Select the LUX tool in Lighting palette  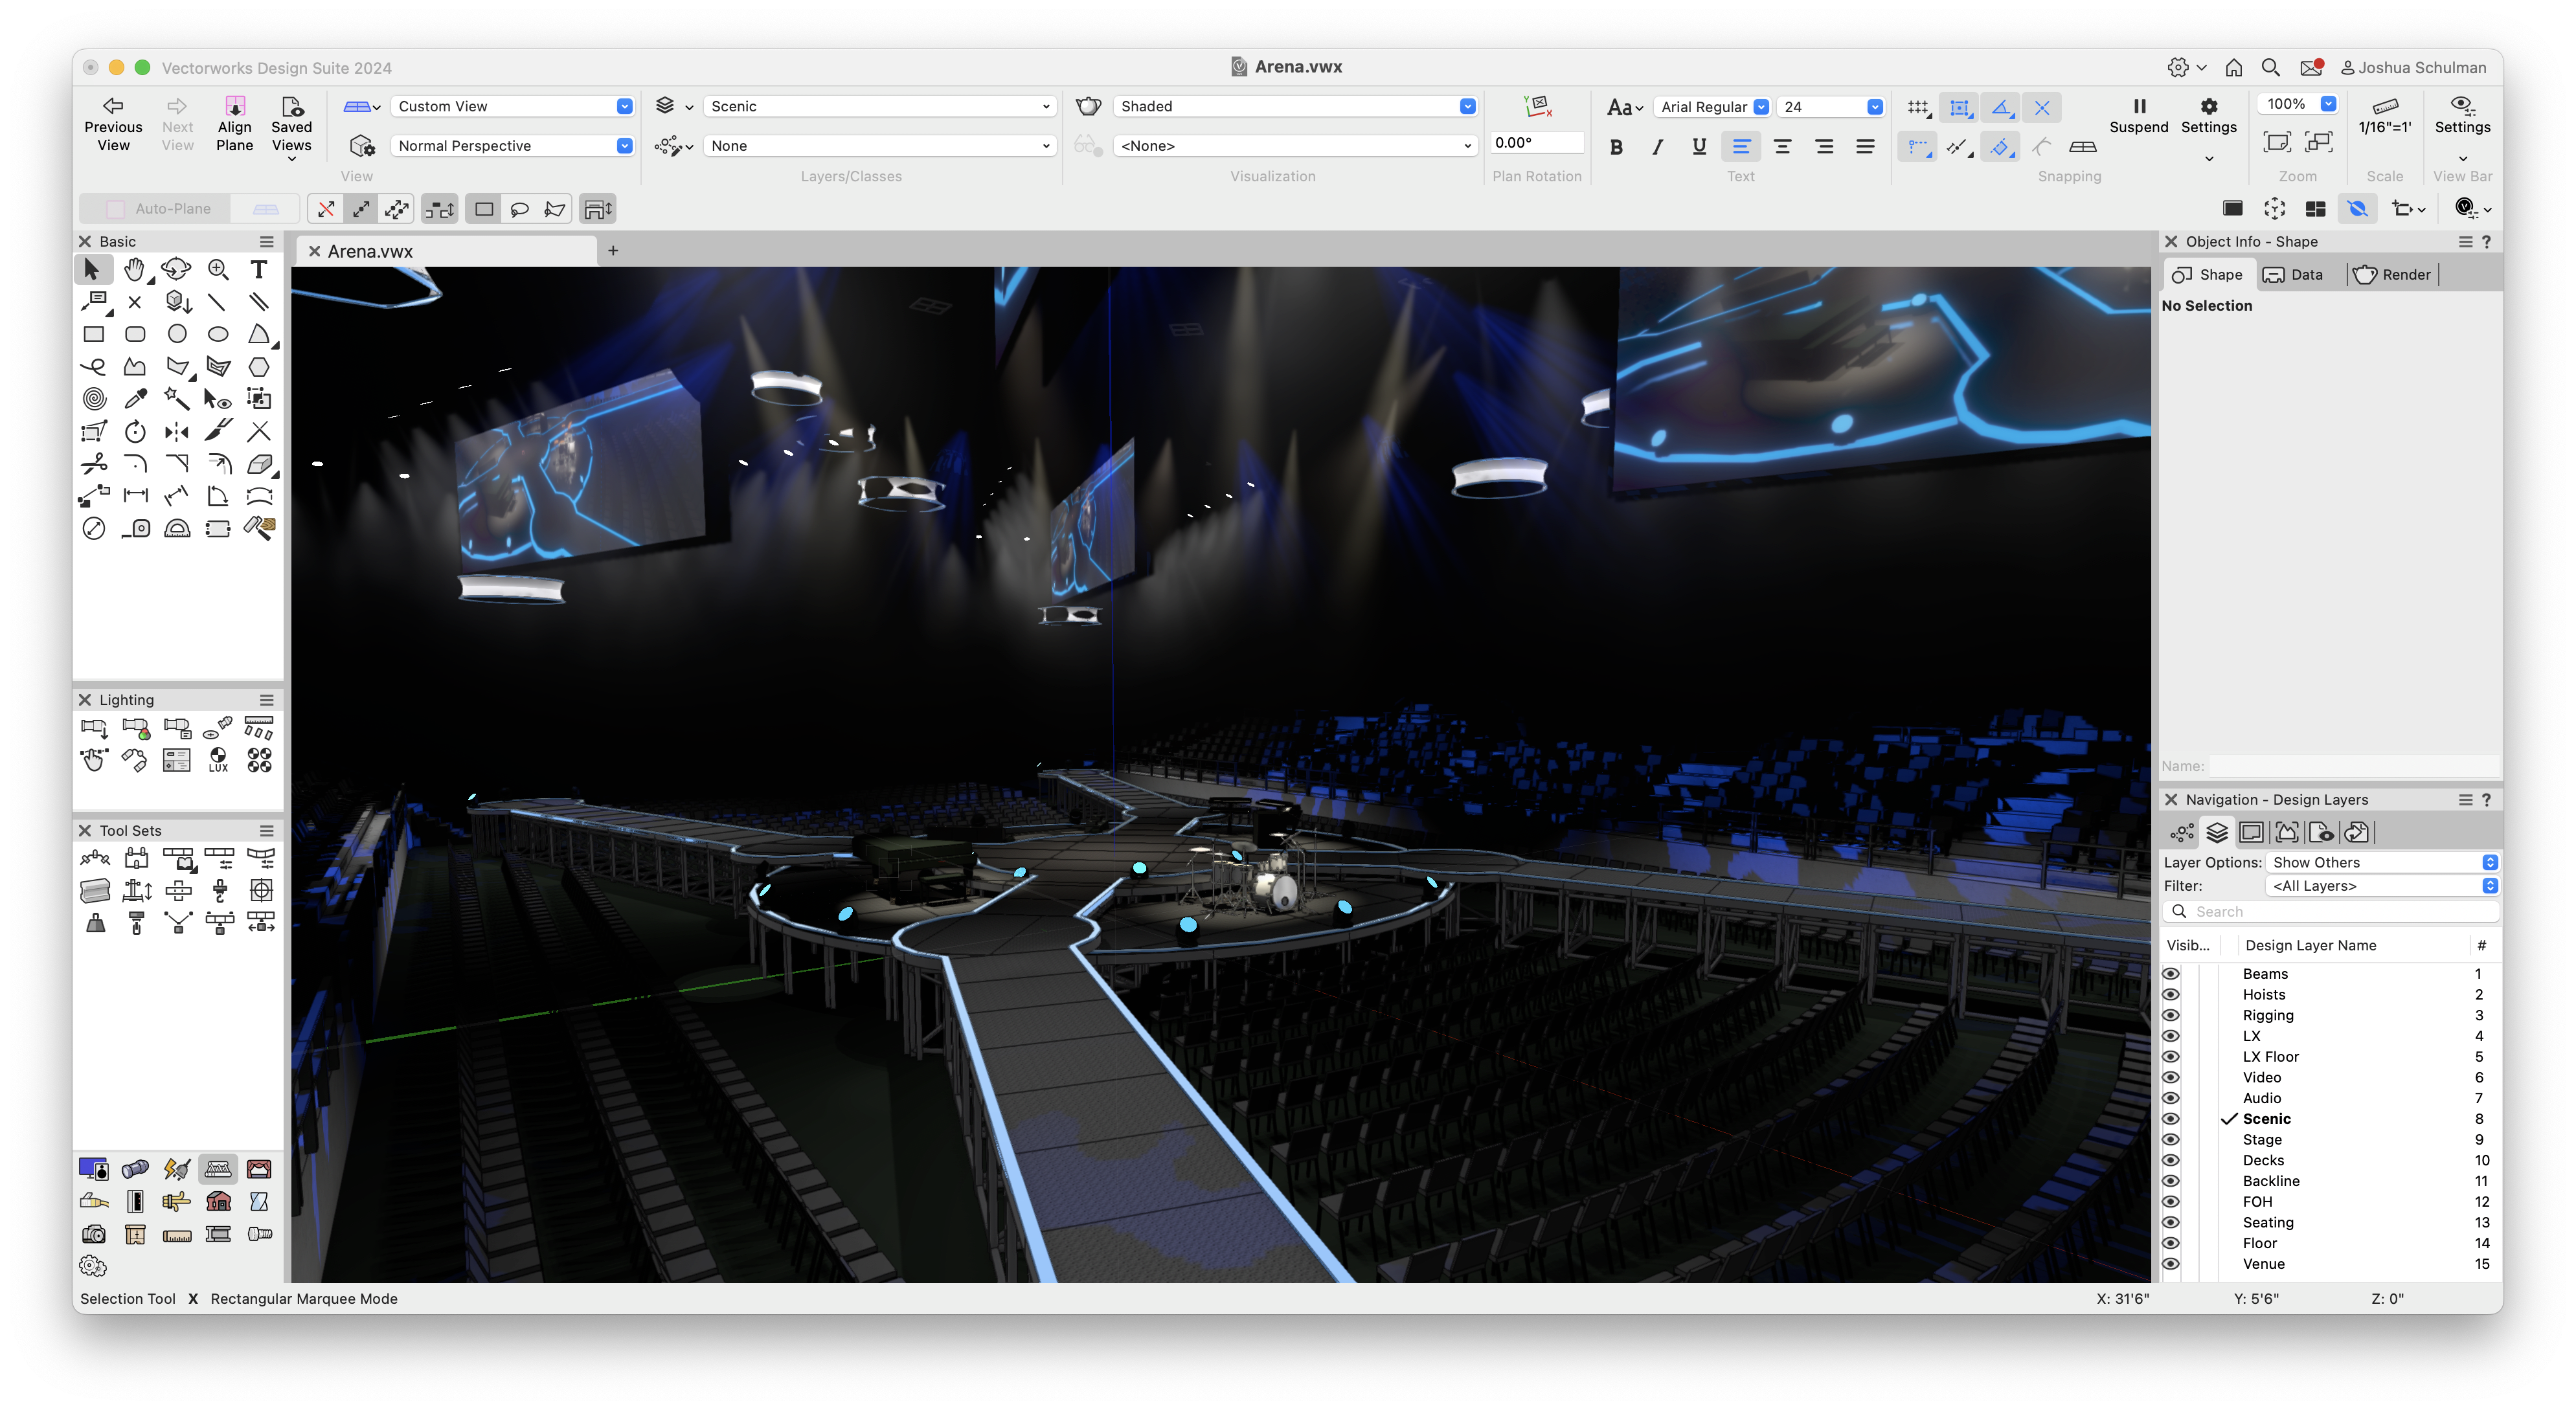tap(218, 760)
